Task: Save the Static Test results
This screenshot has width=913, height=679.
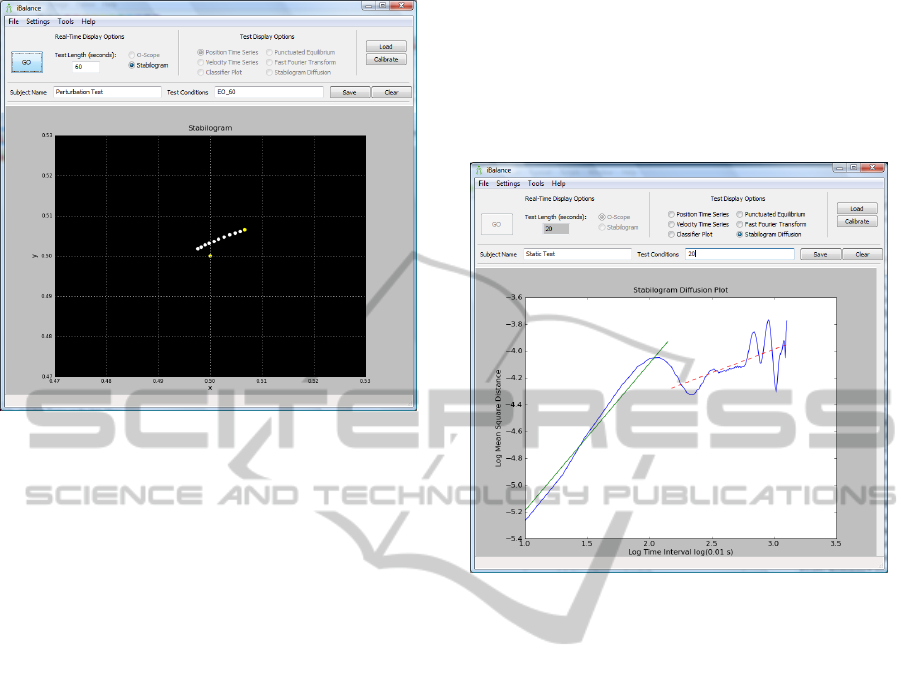Action: (820, 255)
